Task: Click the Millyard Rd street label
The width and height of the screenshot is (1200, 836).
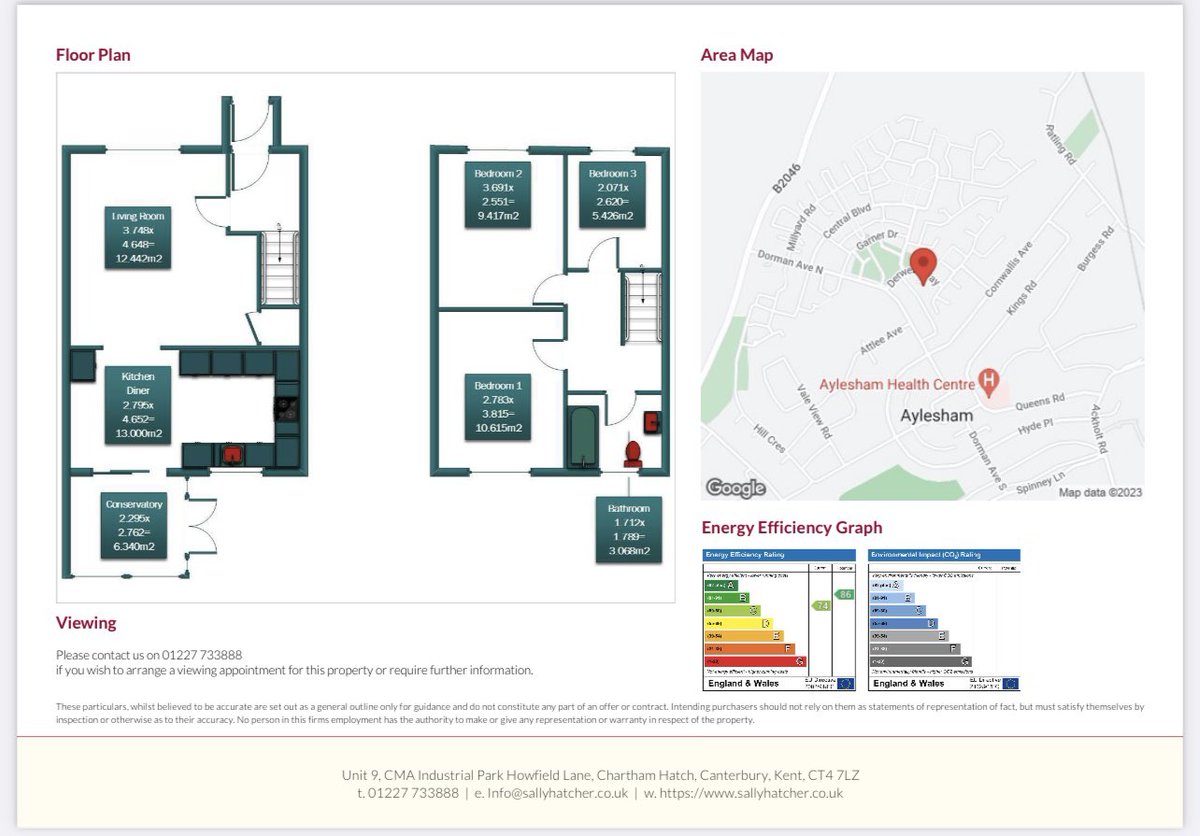Action: [x=803, y=229]
